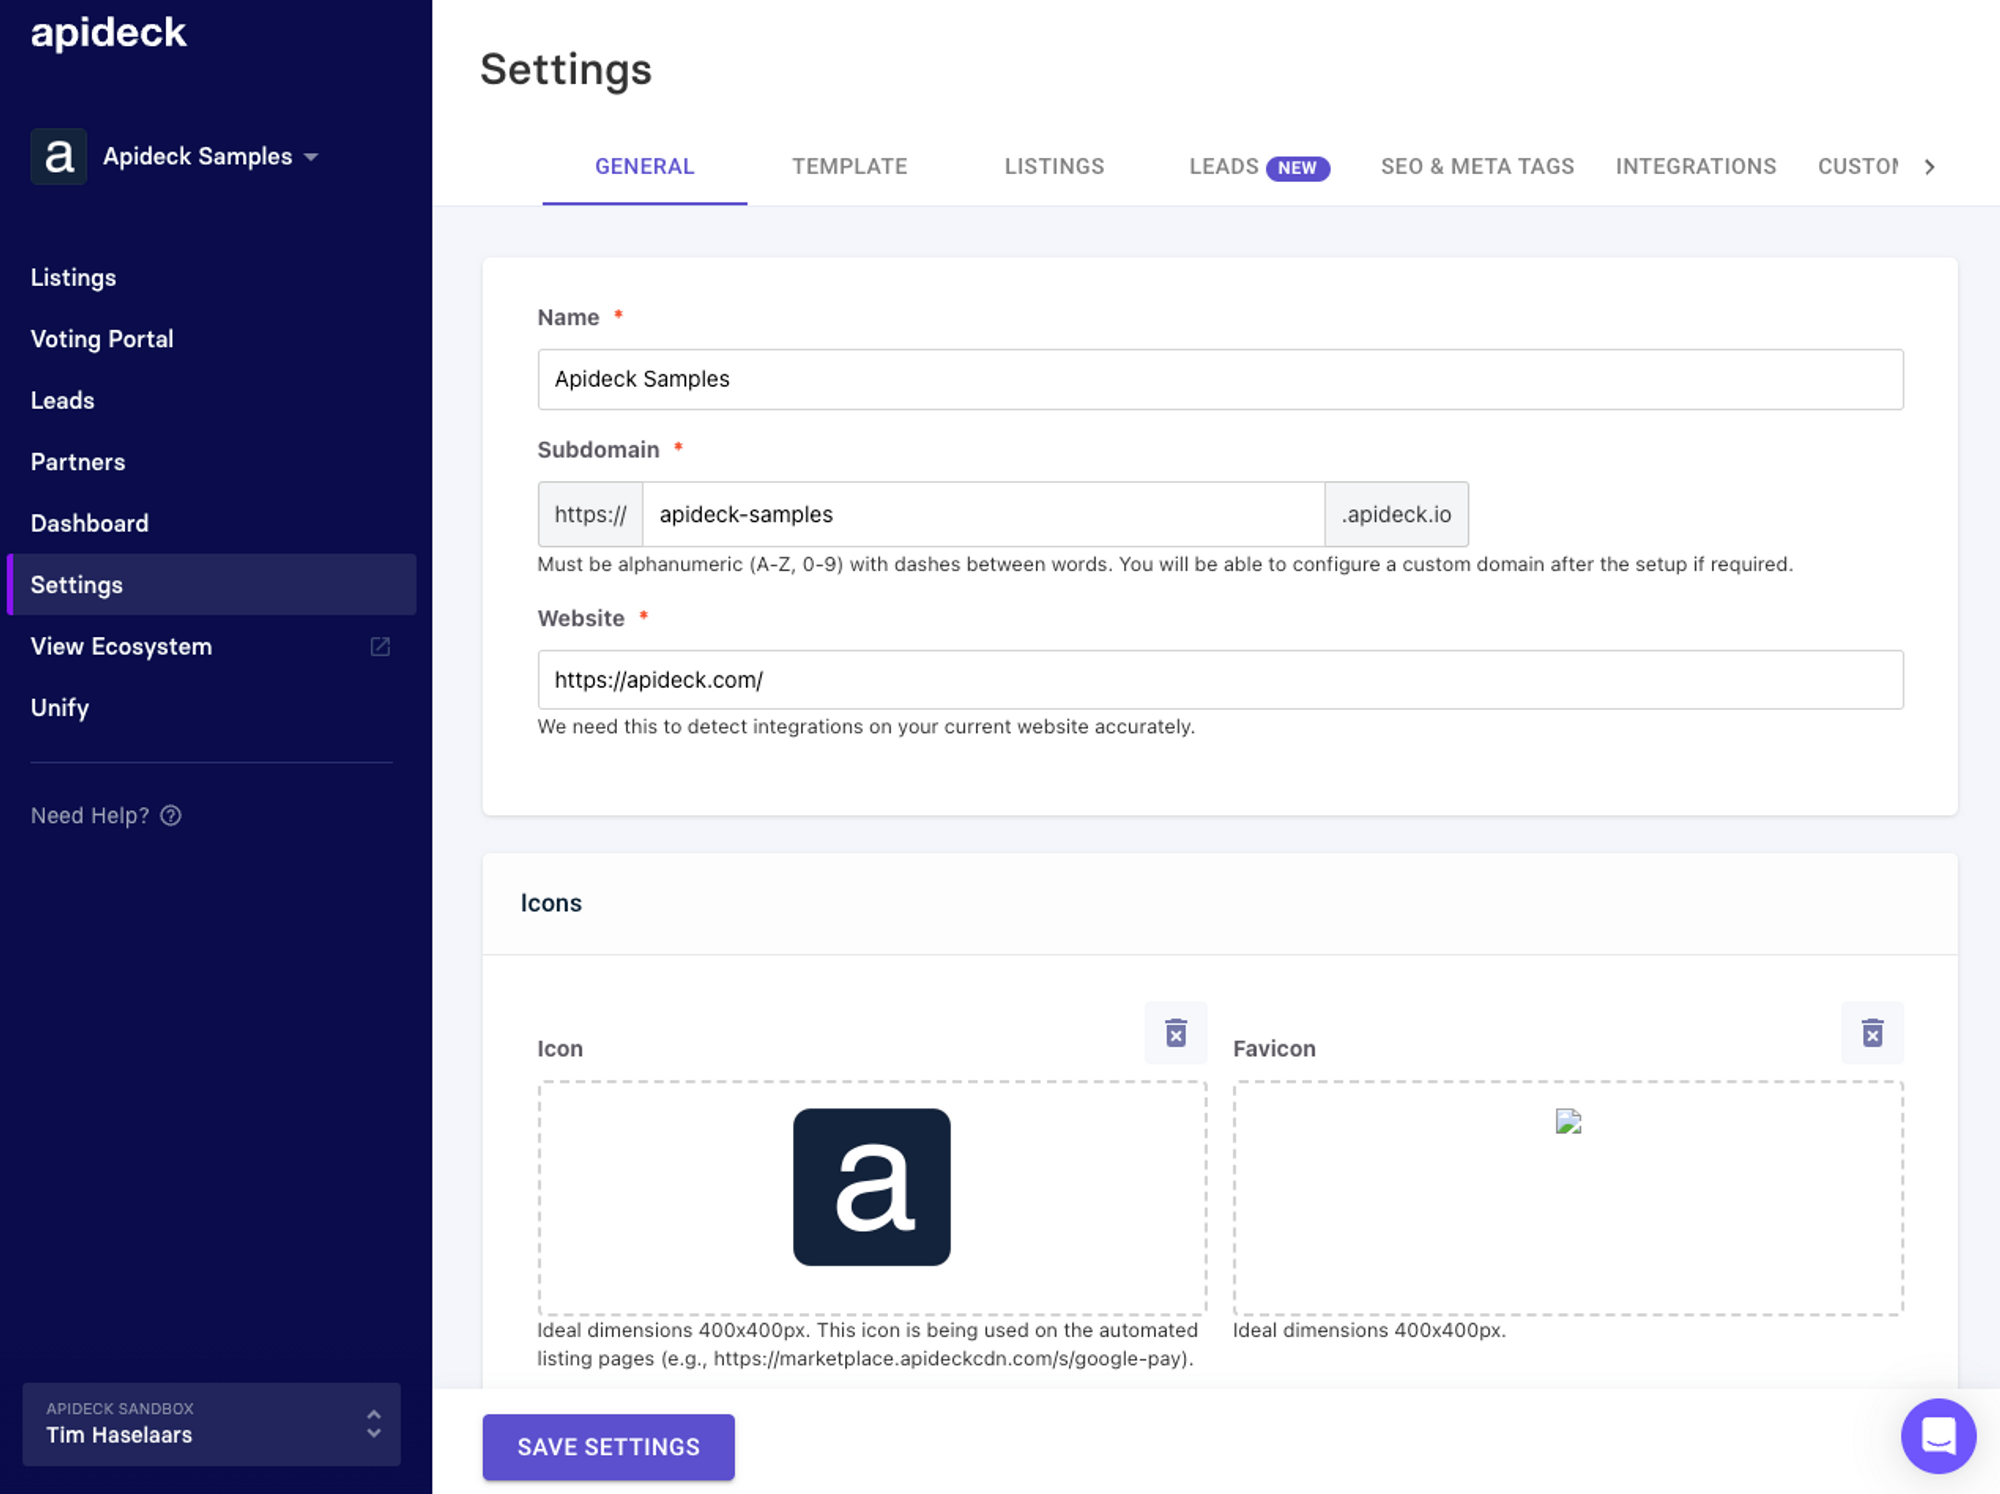Click the Need Help? link
The height and width of the screenshot is (1494, 2000).
(90, 815)
